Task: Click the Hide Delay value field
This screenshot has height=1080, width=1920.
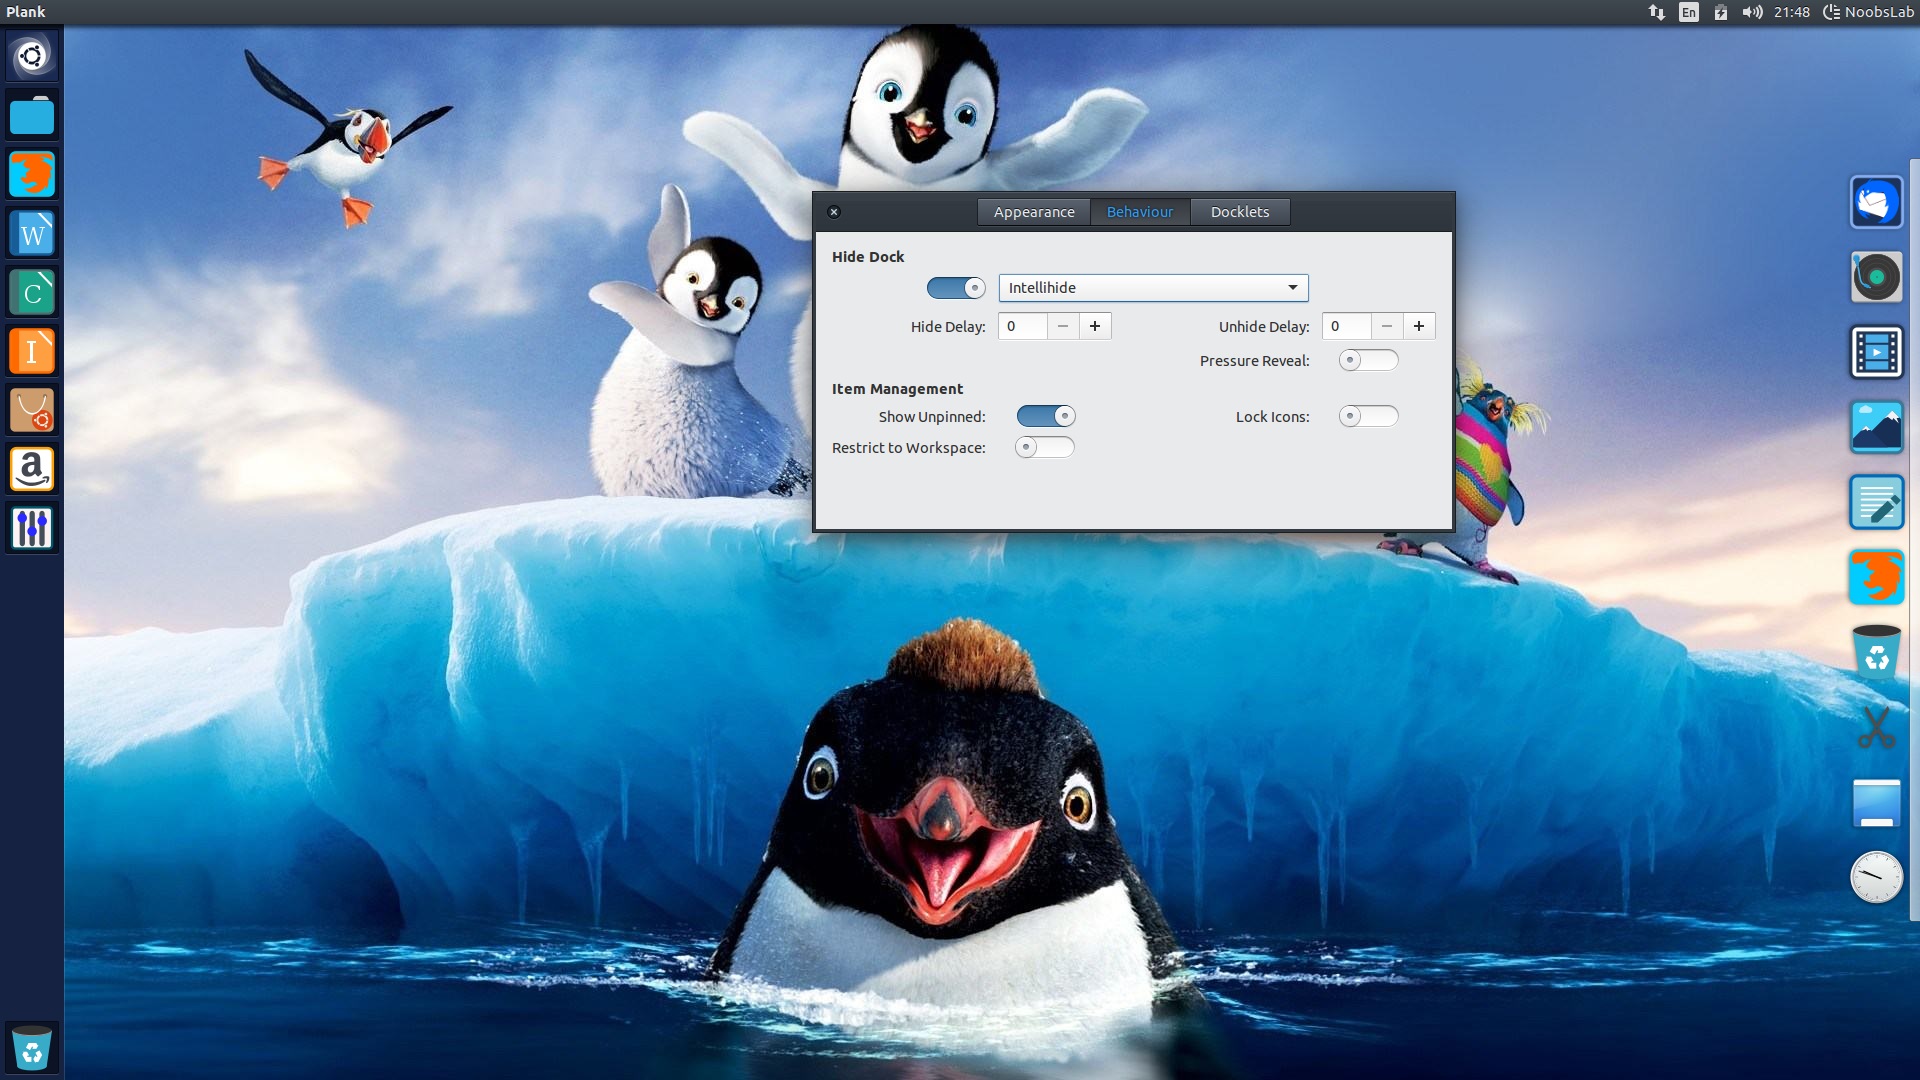Action: point(1023,326)
